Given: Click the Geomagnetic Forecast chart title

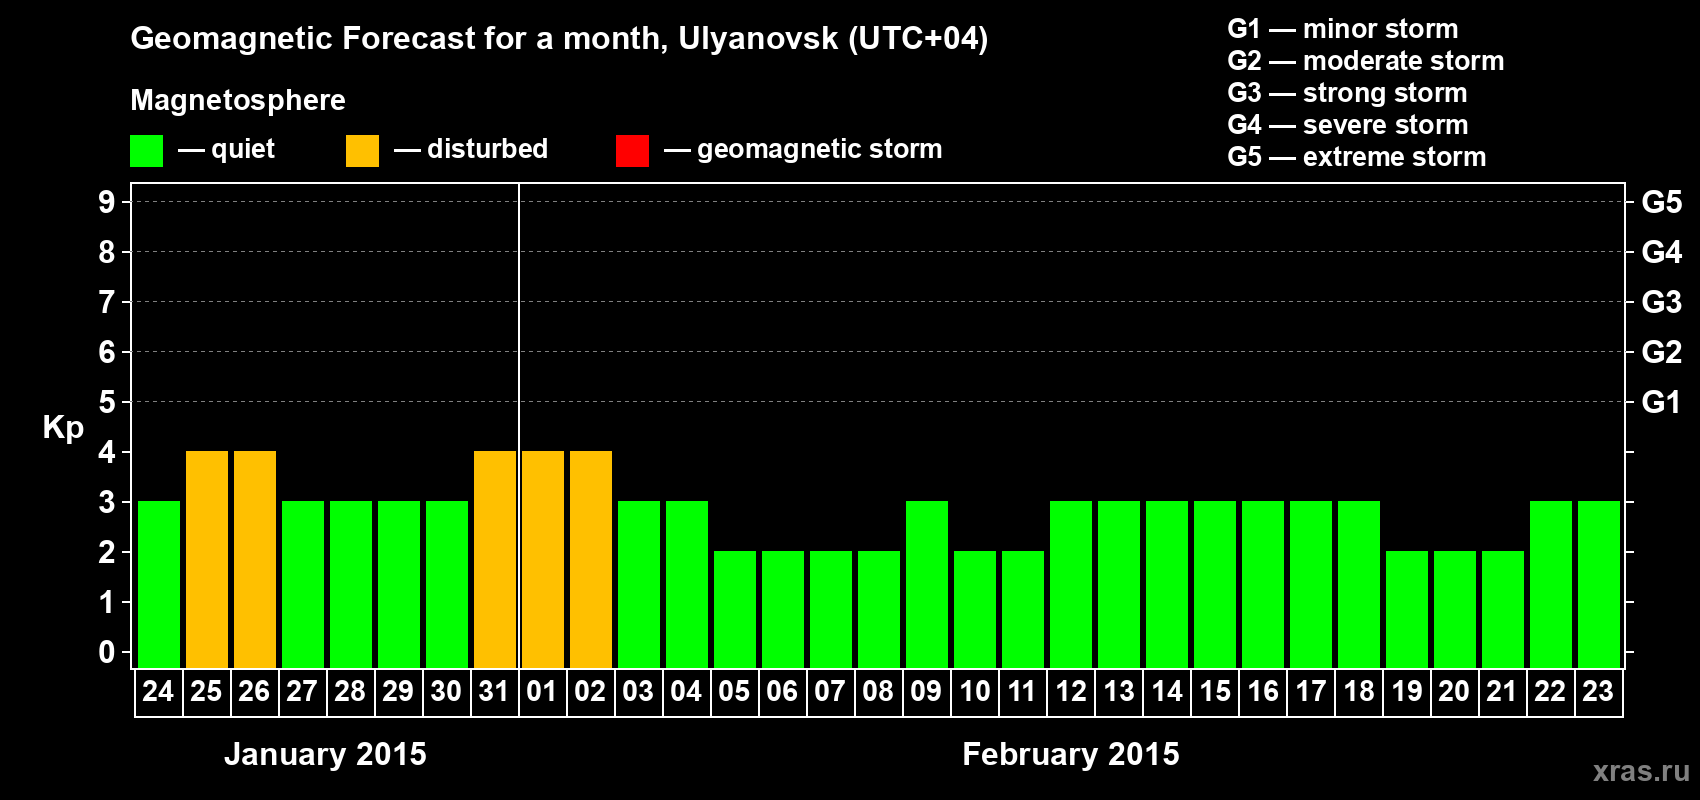Looking at the screenshot, I should click(559, 39).
